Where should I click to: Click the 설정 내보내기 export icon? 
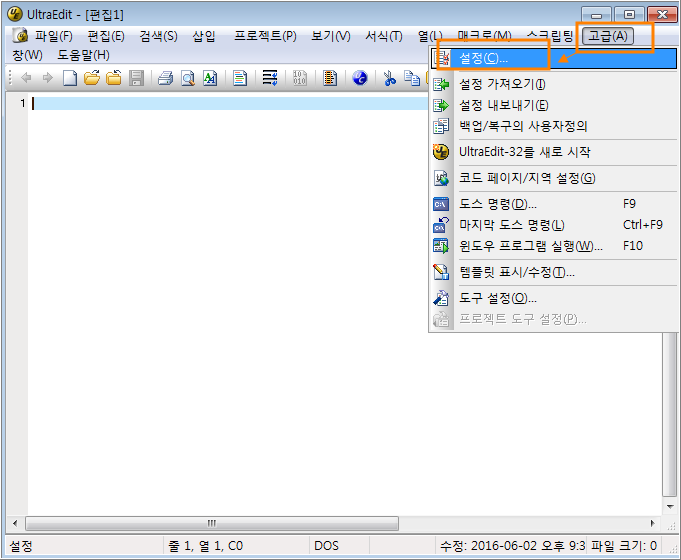[x=441, y=105]
